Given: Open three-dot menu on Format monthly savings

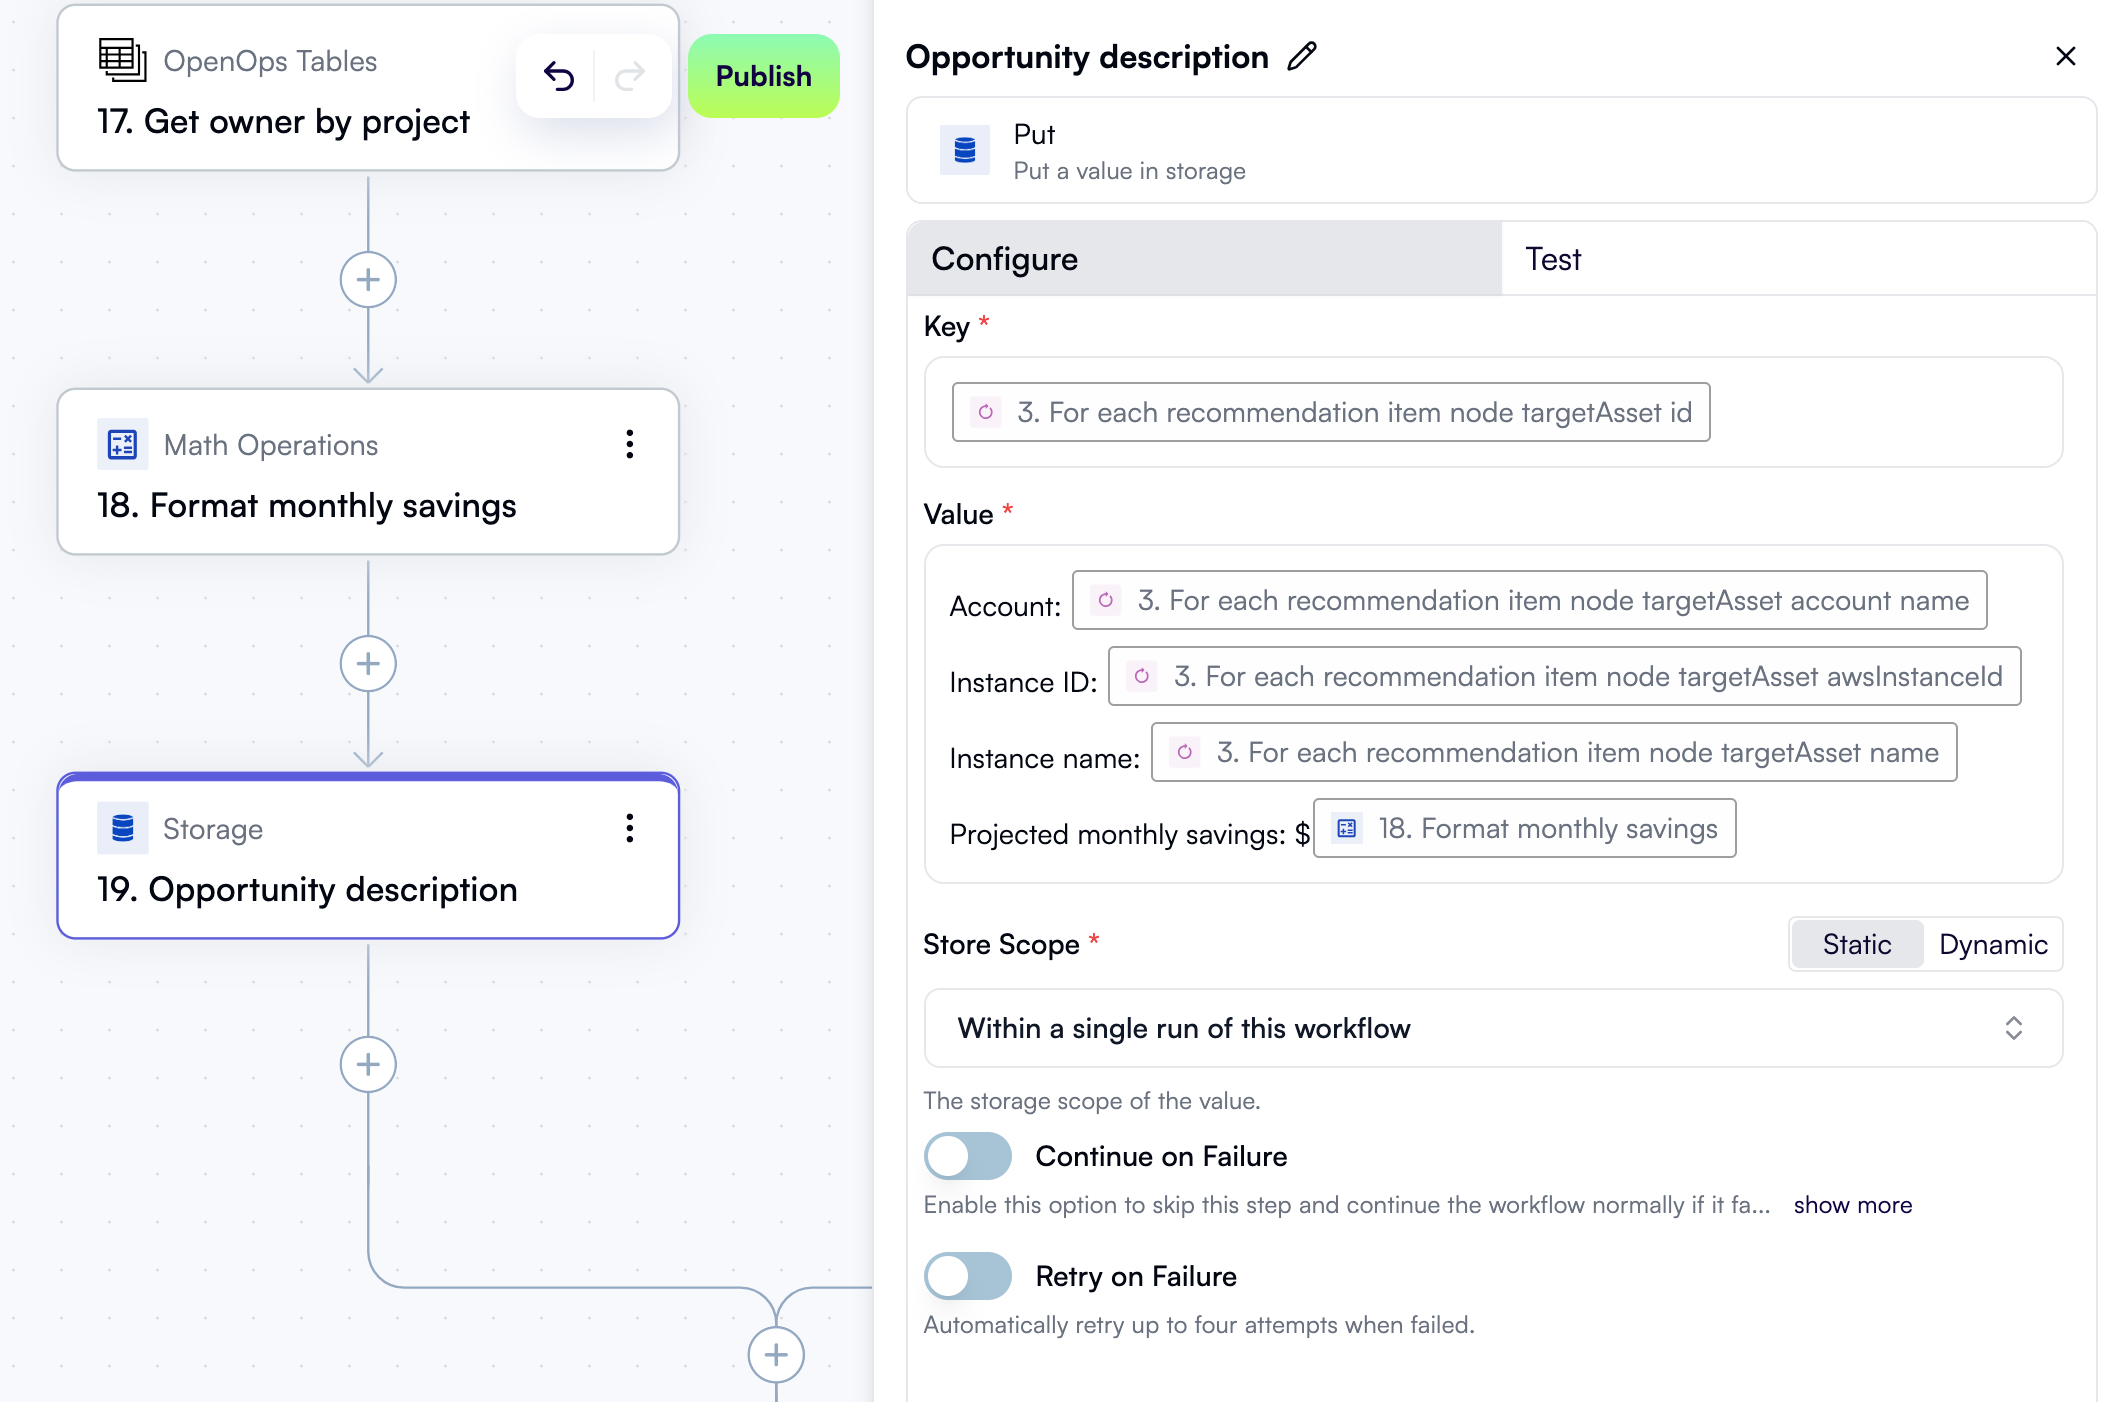Looking at the screenshot, I should pos(629,444).
